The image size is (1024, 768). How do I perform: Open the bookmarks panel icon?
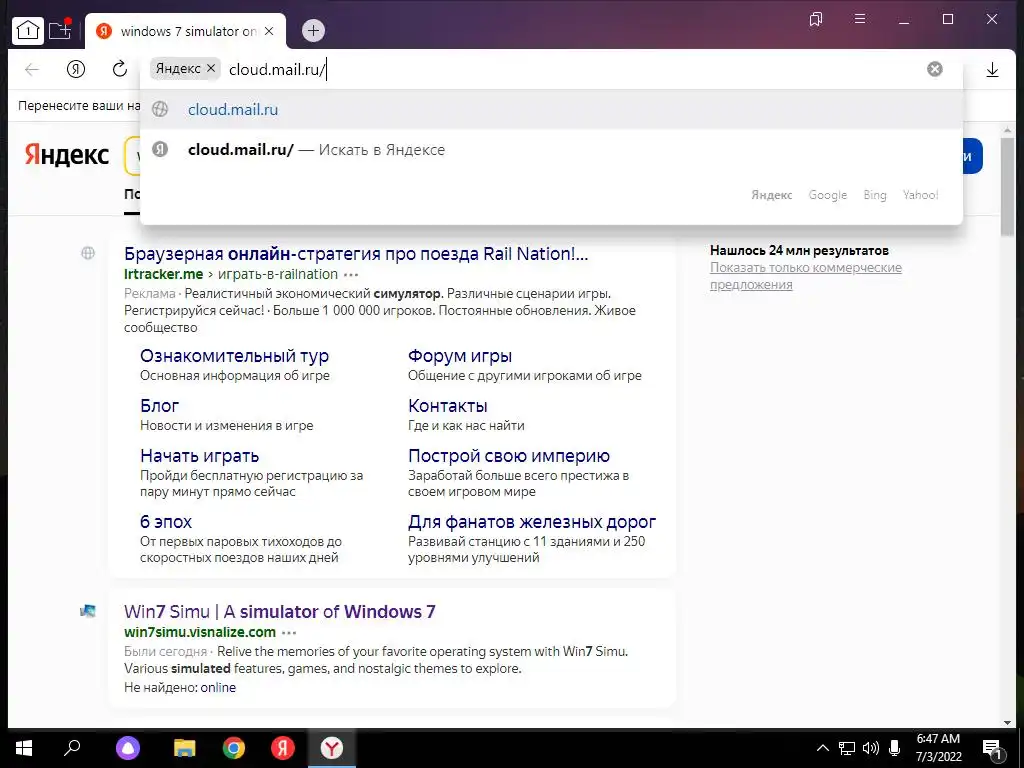pyautogui.click(x=816, y=19)
